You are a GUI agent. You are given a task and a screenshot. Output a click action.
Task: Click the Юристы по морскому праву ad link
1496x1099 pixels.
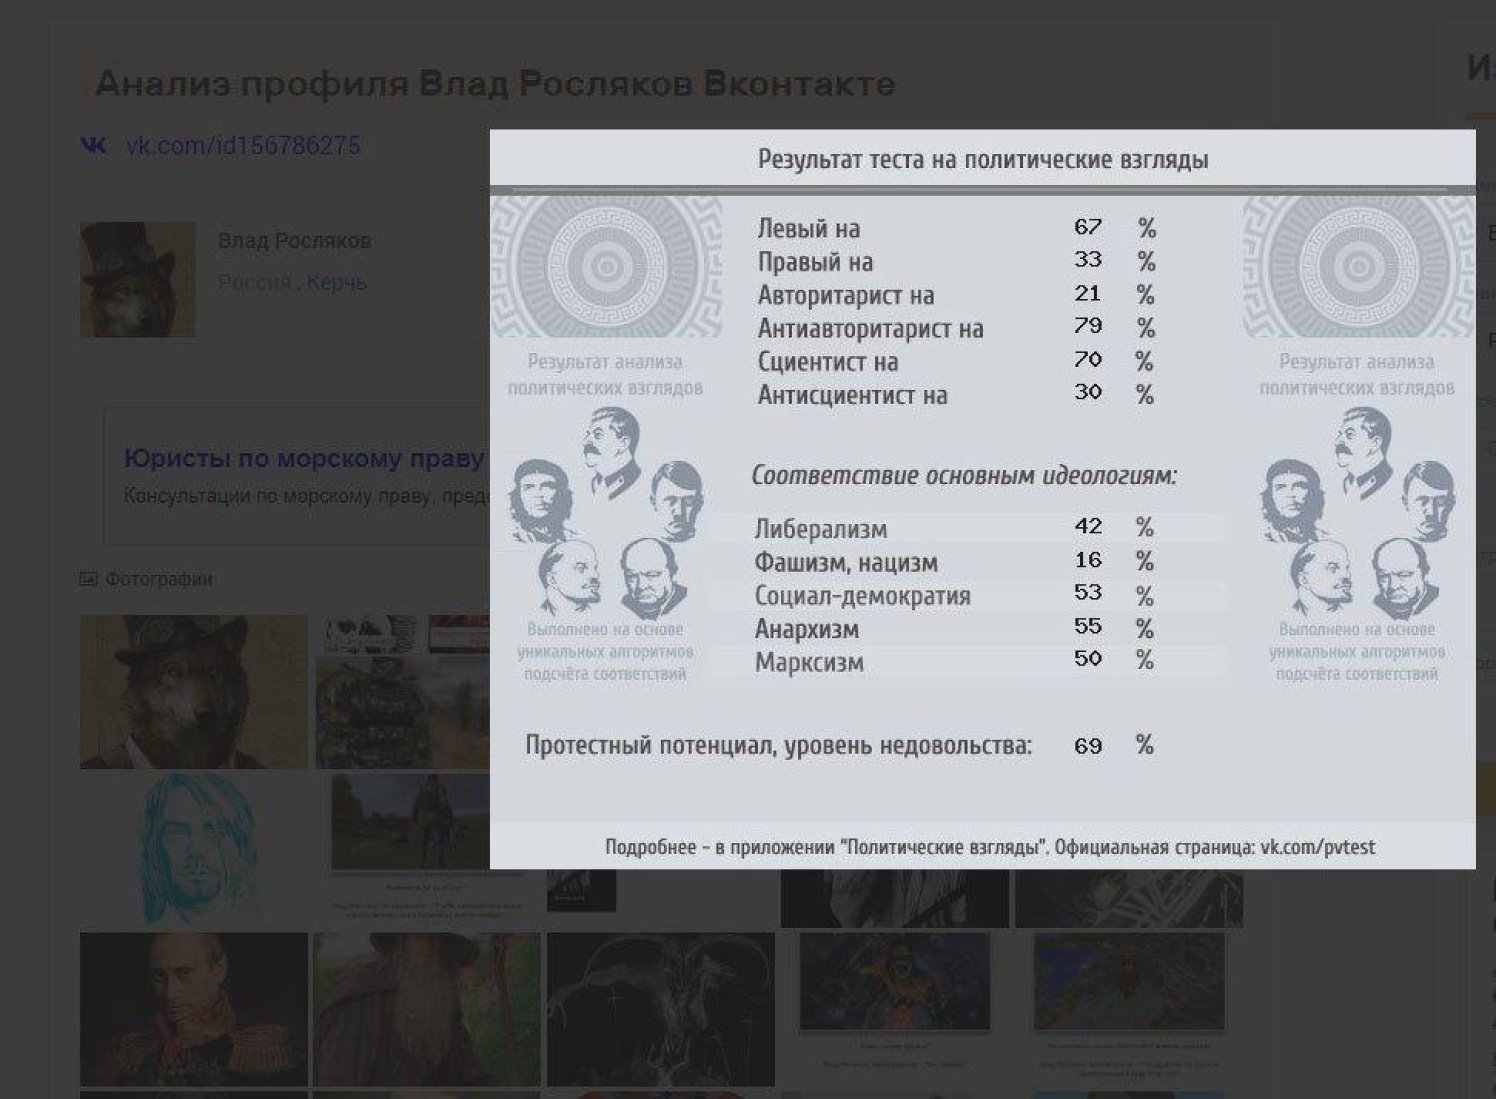tap(303, 459)
